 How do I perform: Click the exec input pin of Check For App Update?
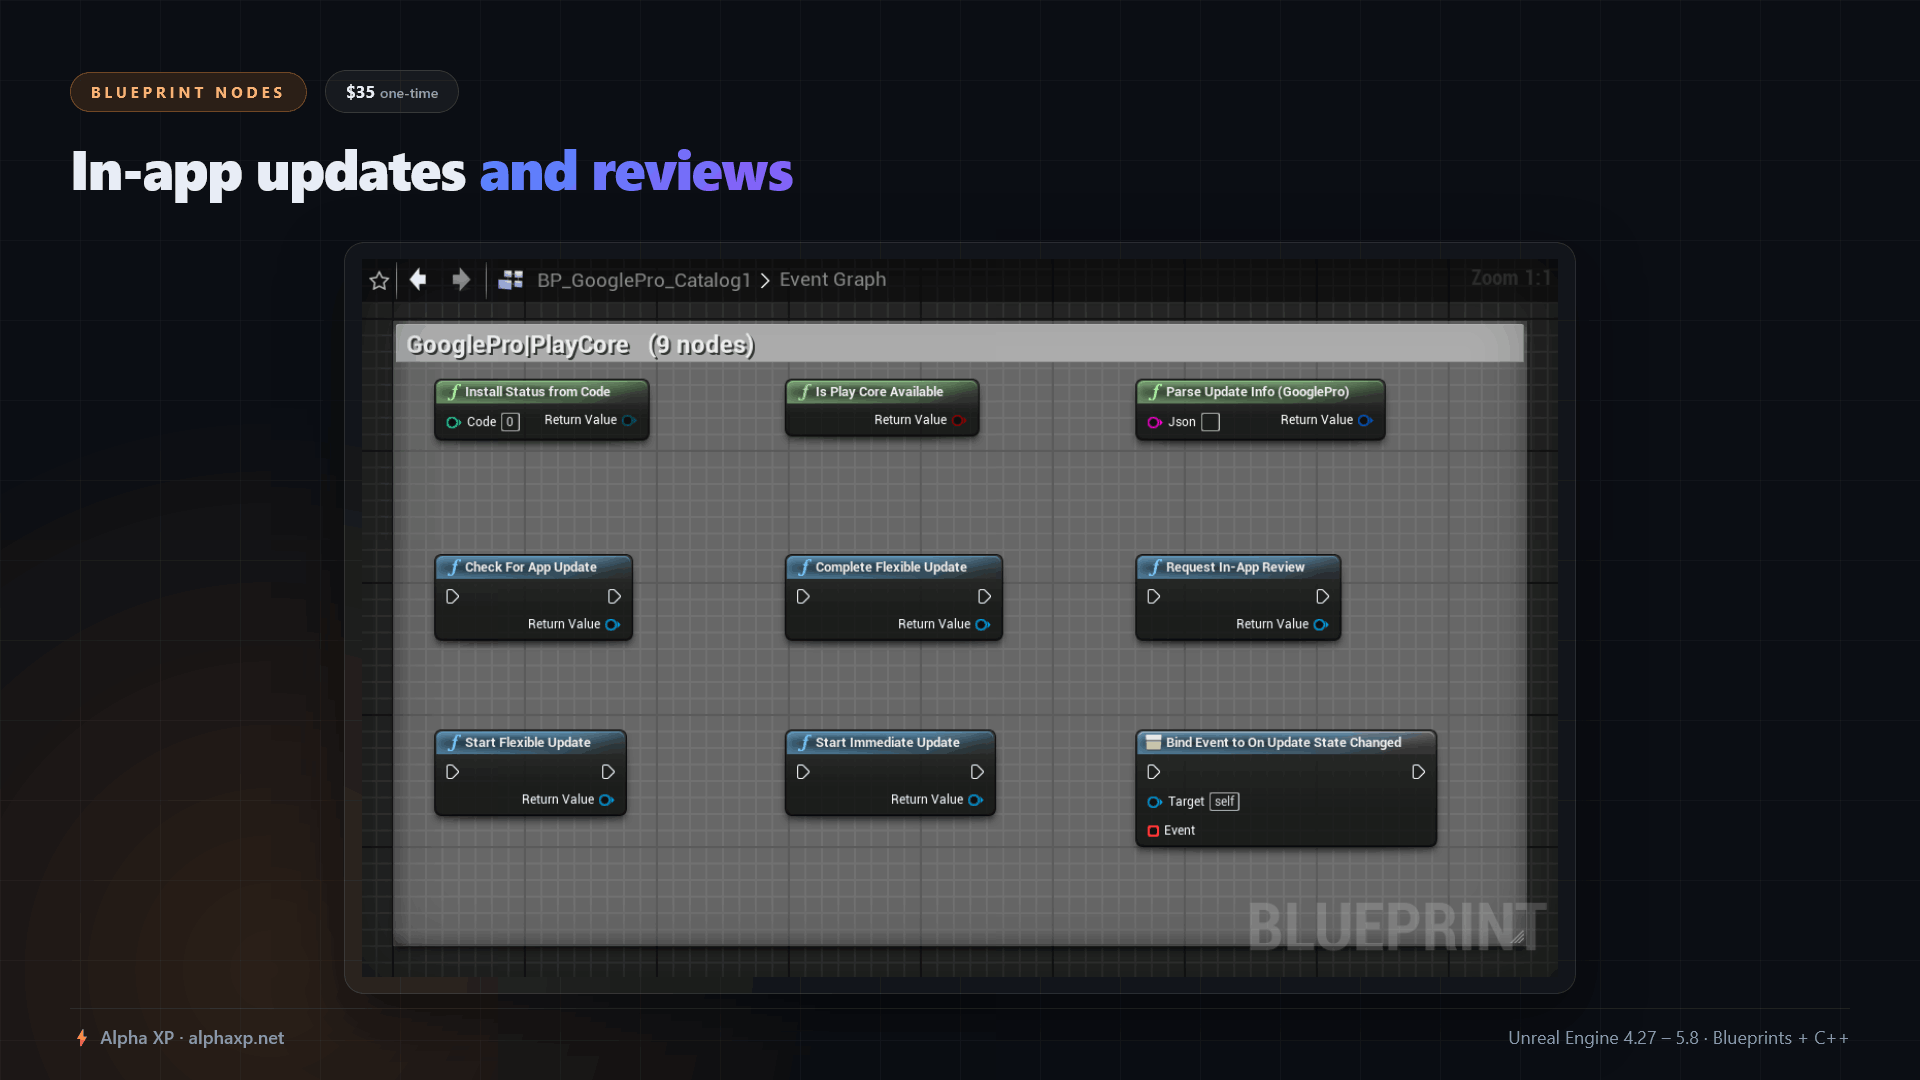(452, 596)
